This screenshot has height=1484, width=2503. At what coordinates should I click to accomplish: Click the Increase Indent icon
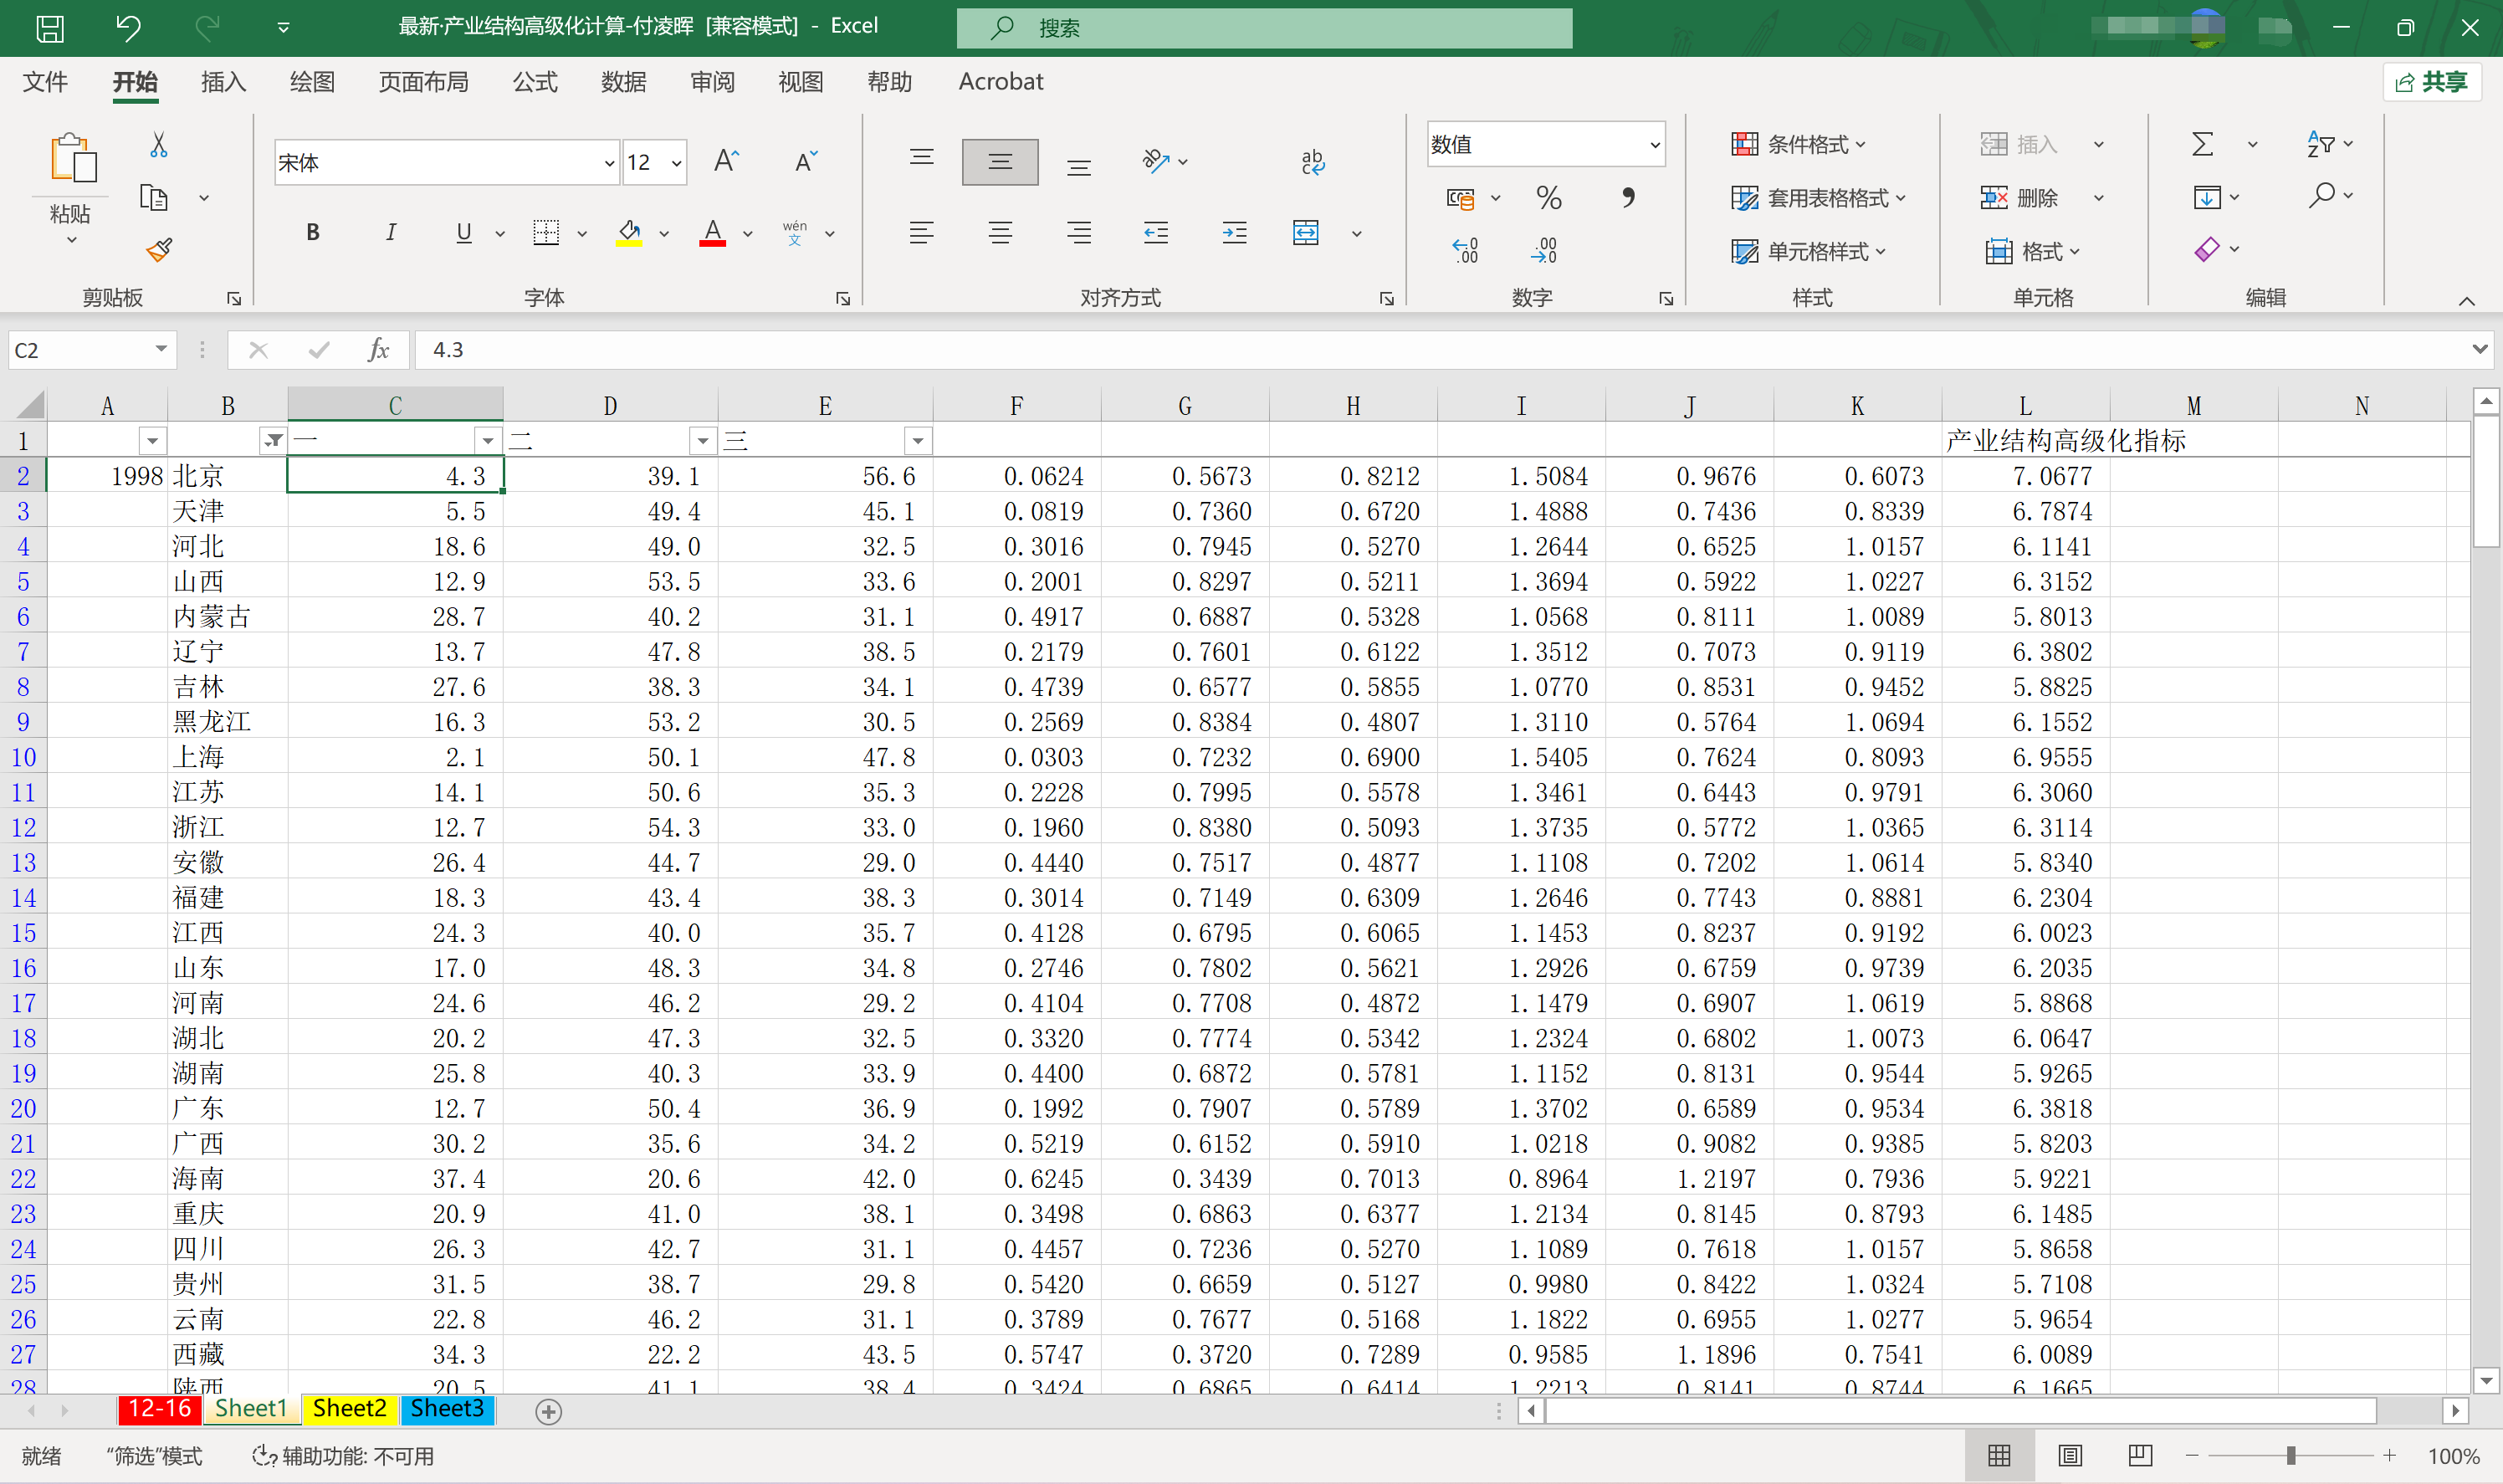coord(1234,233)
